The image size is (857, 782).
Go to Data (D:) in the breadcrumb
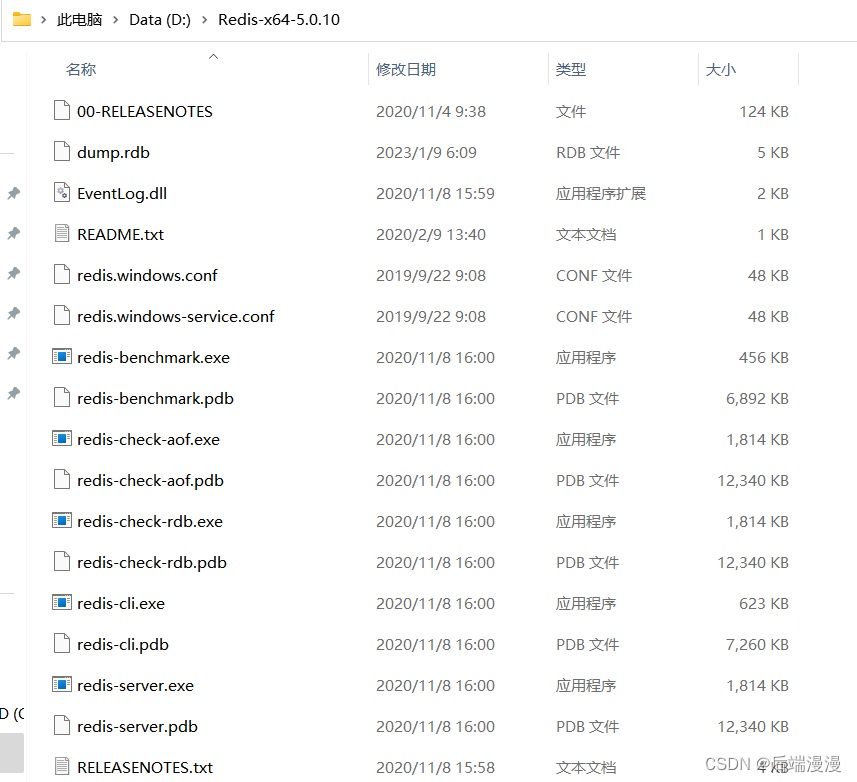tap(160, 20)
